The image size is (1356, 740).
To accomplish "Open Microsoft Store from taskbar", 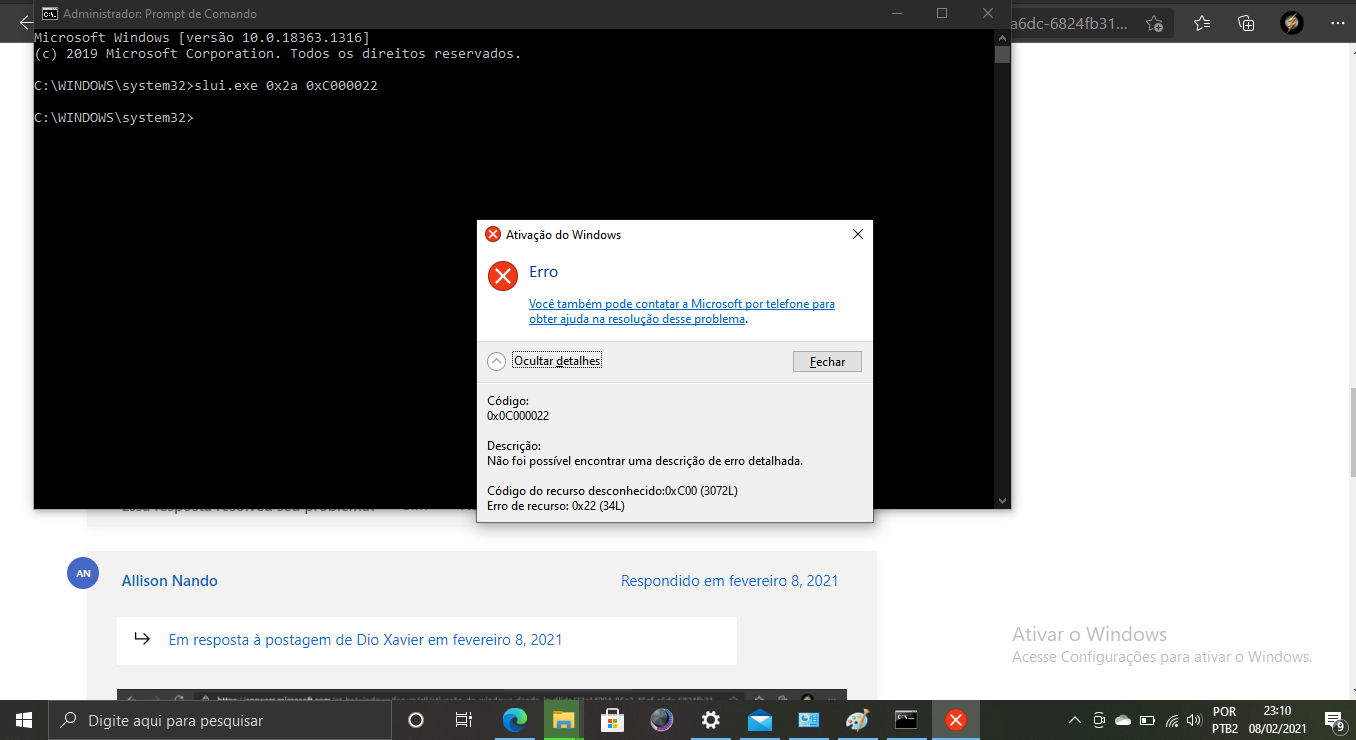I will pyautogui.click(x=613, y=720).
